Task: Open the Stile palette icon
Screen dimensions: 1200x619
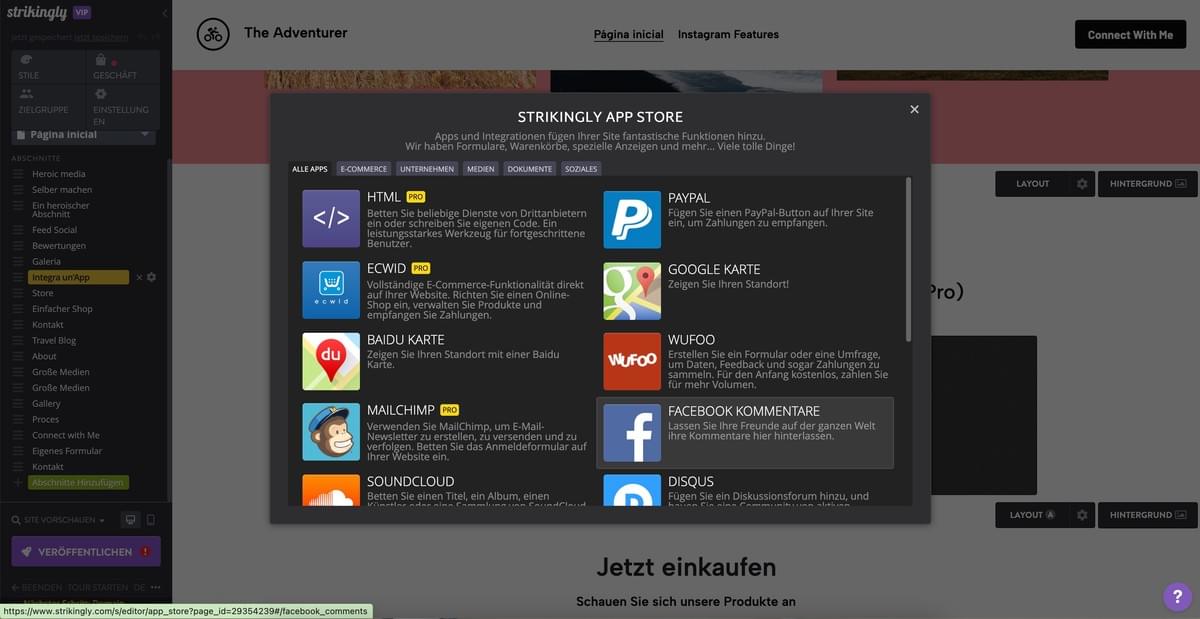Action: pyautogui.click(x=27, y=61)
